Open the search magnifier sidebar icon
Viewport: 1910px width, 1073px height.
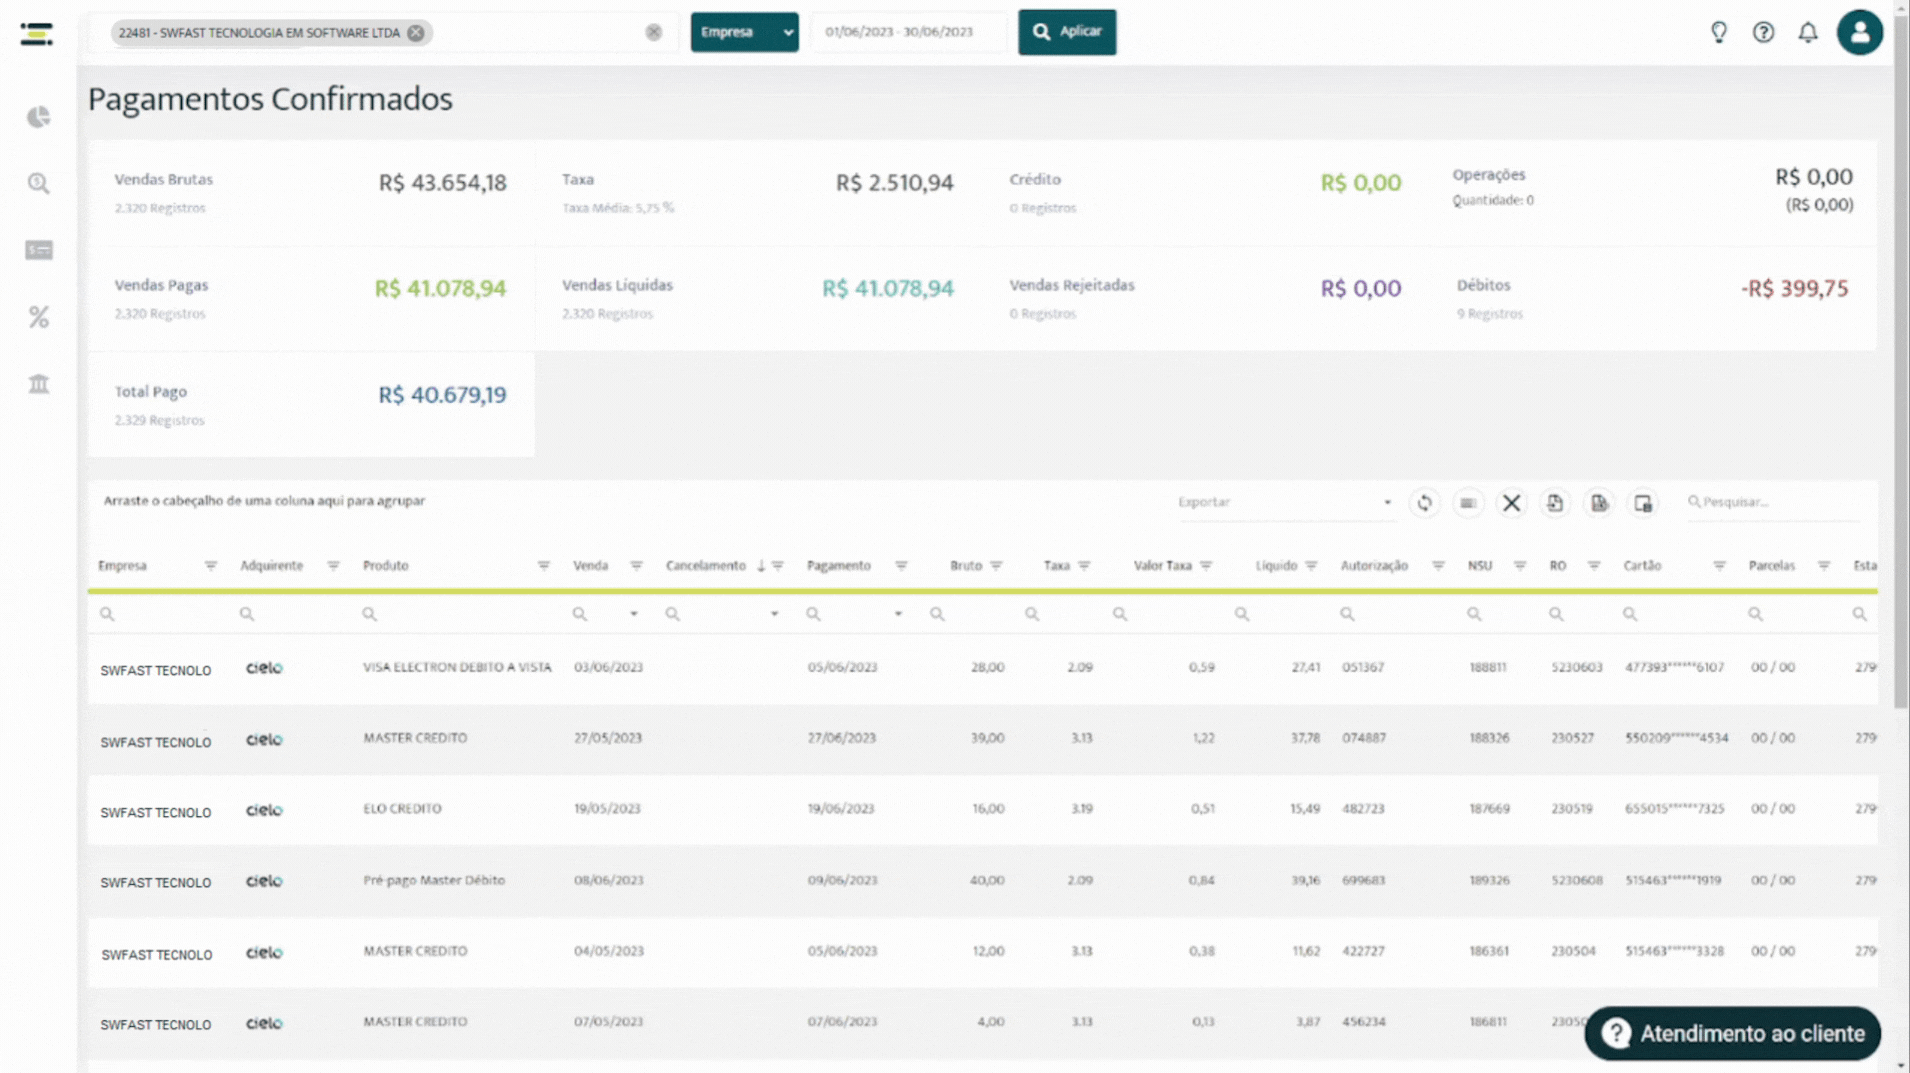pyautogui.click(x=38, y=183)
